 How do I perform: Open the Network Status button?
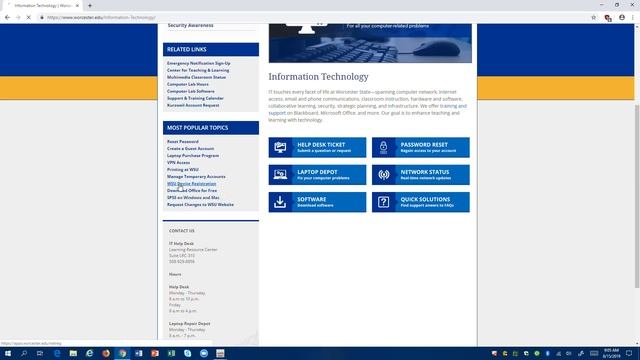(x=420, y=175)
